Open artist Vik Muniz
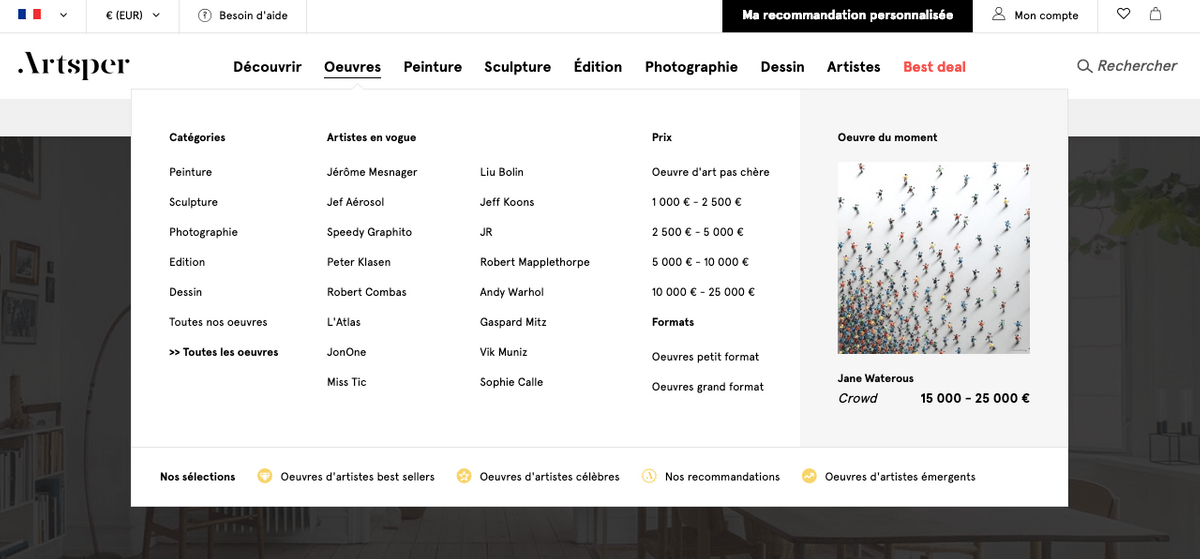Image resolution: width=1200 pixels, height=559 pixels. point(503,352)
